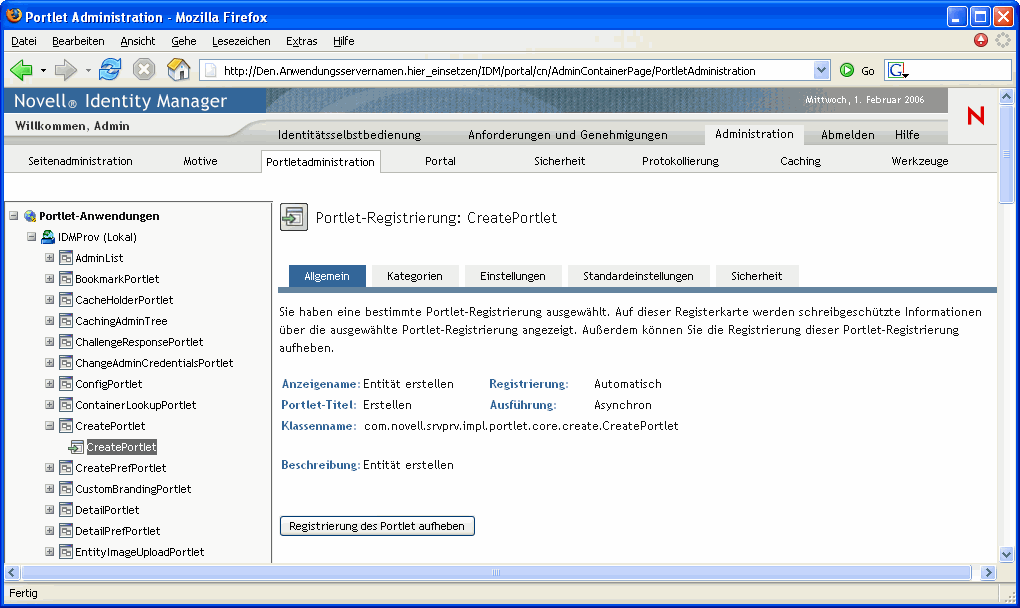Click the Klassenname value com.novell.srvprv.impl.portlet.core.create.CreatePortlet
The image size is (1020, 608).
(521, 426)
